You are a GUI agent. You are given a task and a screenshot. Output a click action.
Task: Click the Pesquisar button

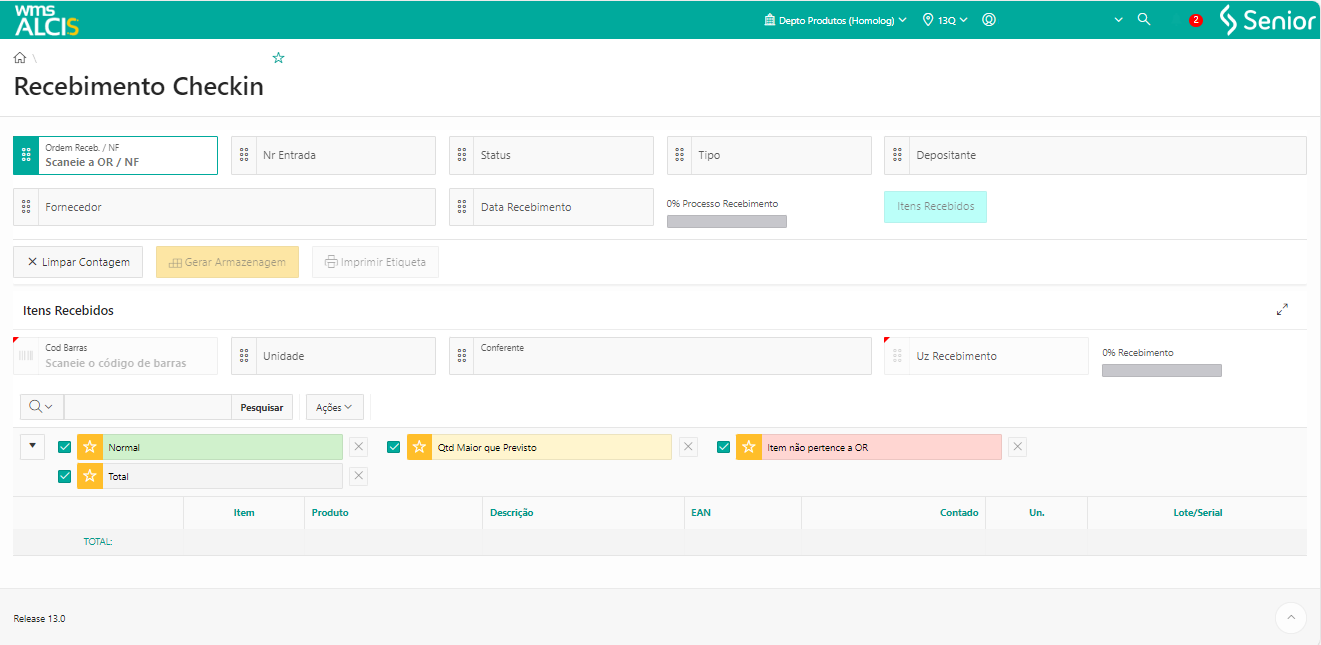click(x=263, y=407)
